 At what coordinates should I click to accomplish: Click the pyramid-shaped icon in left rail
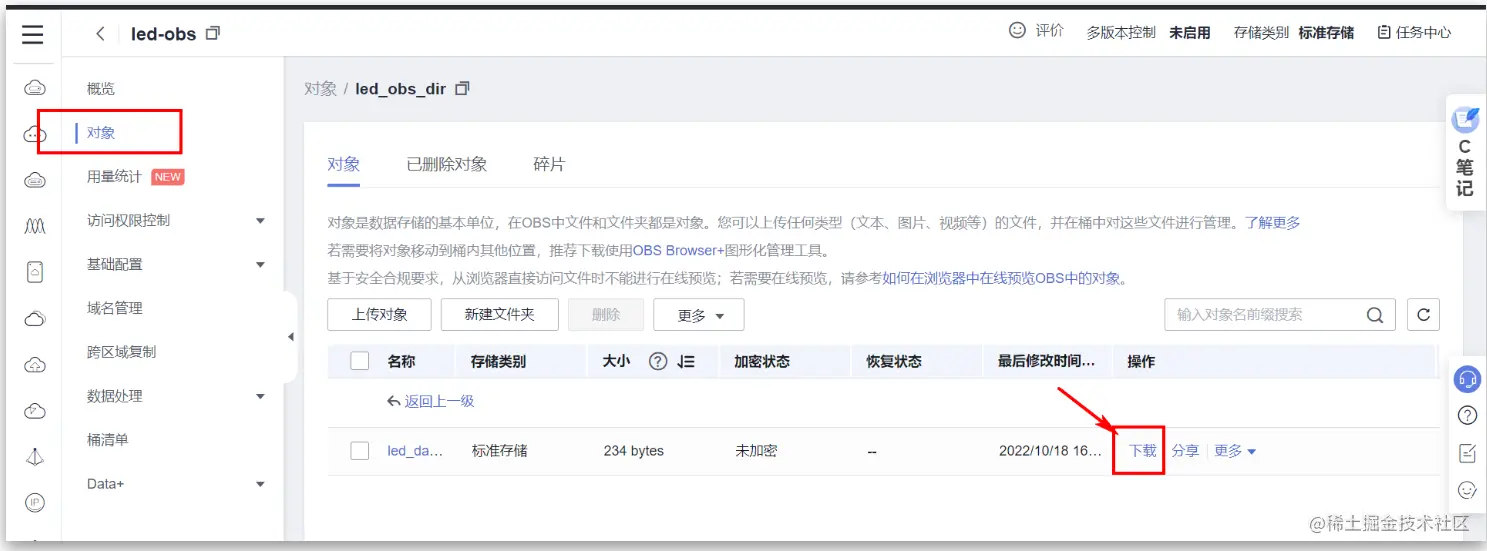click(x=34, y=457)
